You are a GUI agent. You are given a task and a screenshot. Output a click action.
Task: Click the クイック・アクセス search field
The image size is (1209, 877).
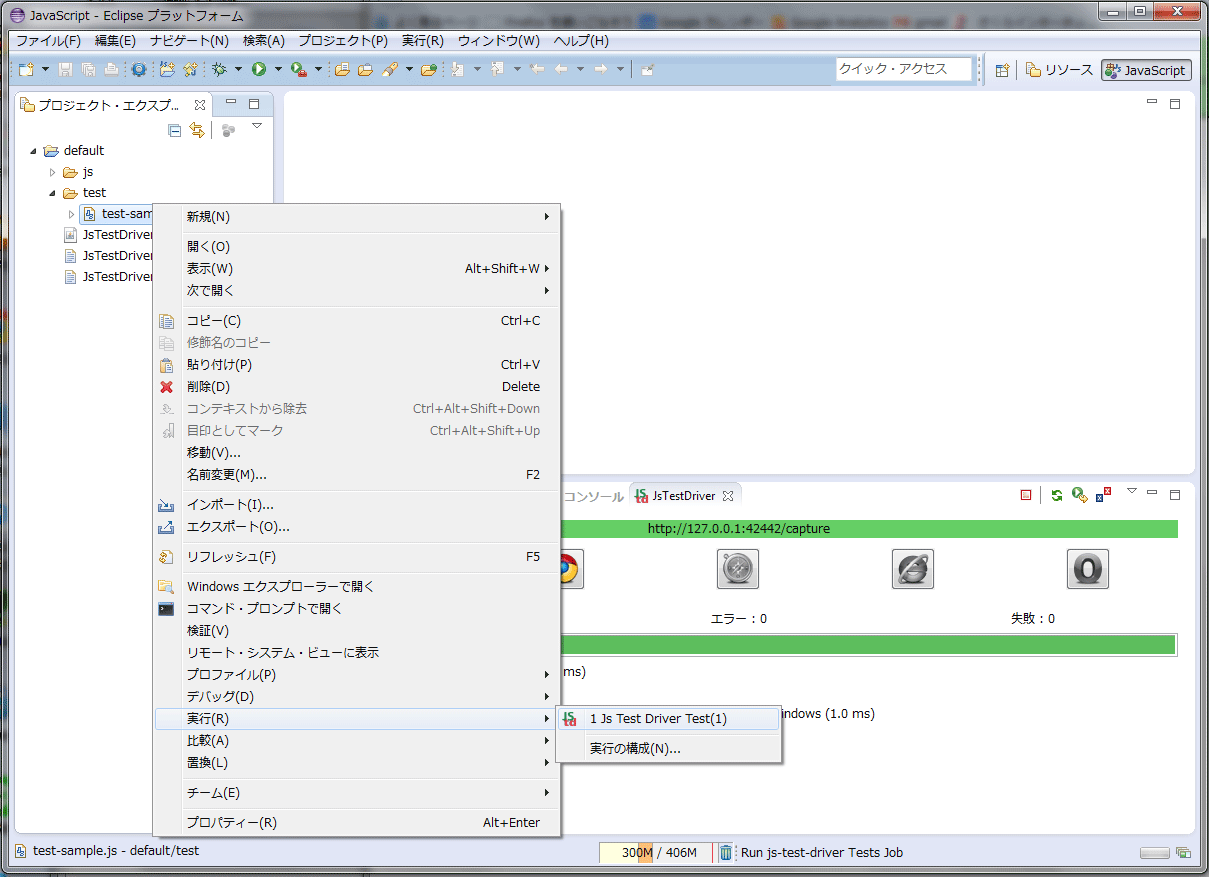coord(904,69)
